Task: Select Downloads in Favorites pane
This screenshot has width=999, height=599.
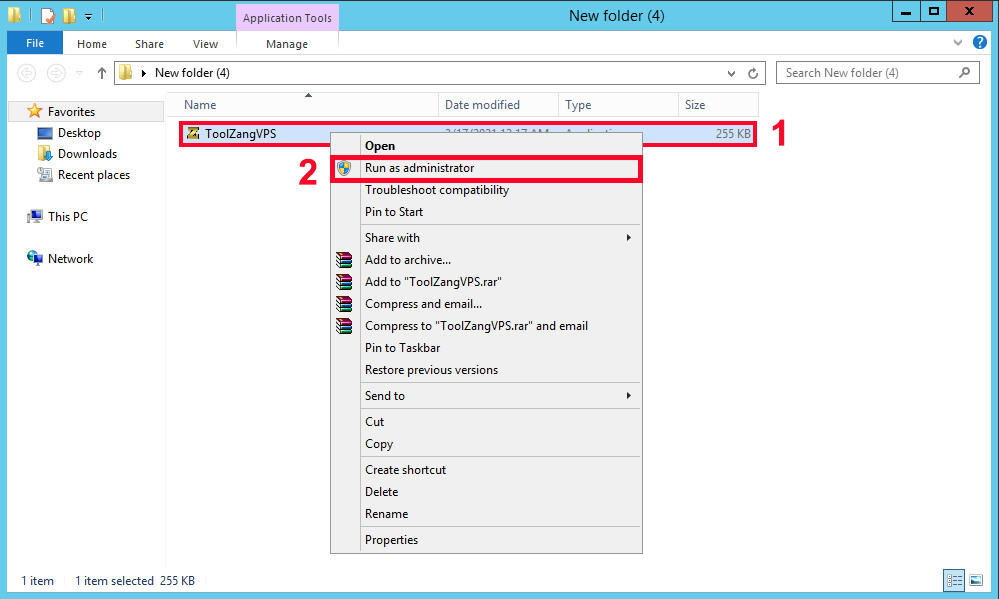Action: (x=87, y=154)
